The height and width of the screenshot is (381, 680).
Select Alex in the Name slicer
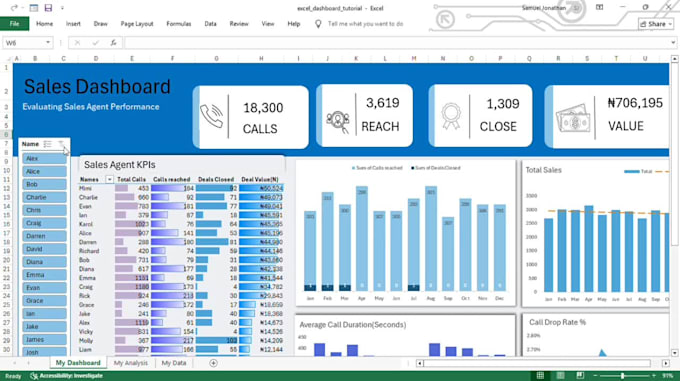coord(44,158)
